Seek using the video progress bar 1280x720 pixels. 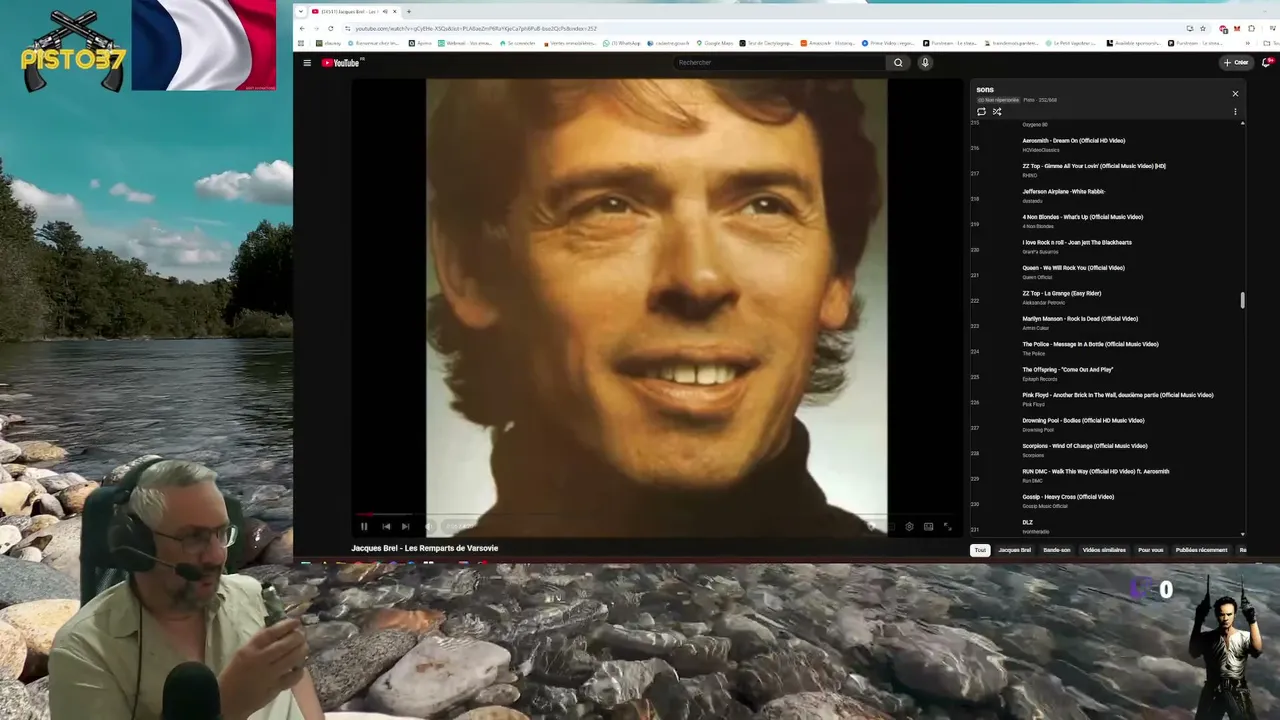[656, 514]
